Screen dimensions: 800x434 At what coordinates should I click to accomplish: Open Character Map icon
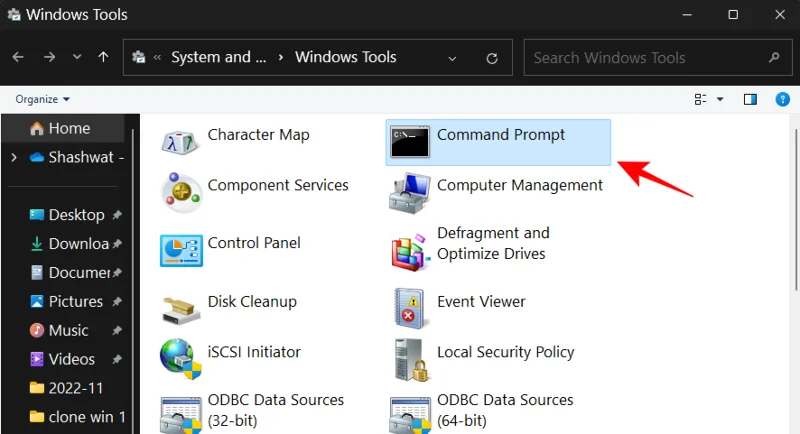click(258, 135)
